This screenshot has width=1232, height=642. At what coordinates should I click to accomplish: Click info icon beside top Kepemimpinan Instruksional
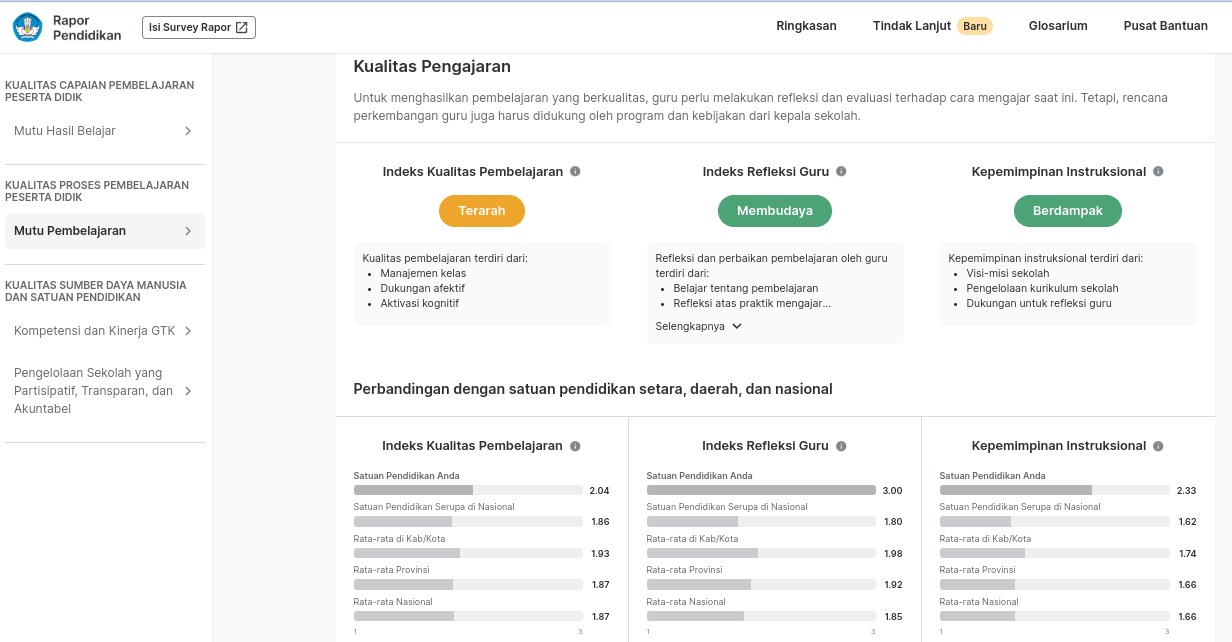pyautogui.click(x=1158, y=171)
